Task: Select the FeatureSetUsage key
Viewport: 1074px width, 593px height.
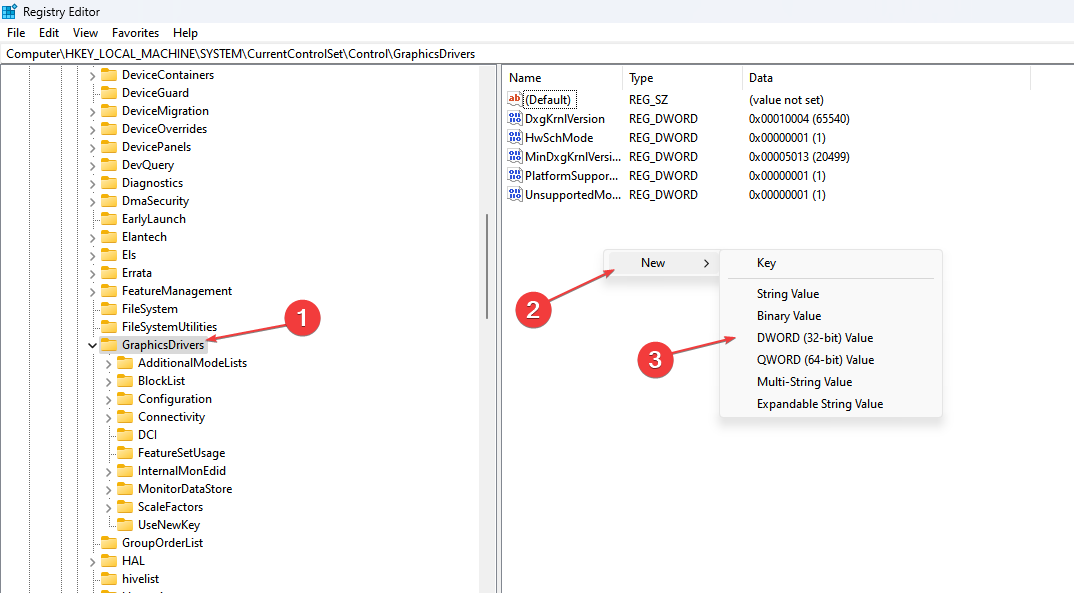Action: 182,453
